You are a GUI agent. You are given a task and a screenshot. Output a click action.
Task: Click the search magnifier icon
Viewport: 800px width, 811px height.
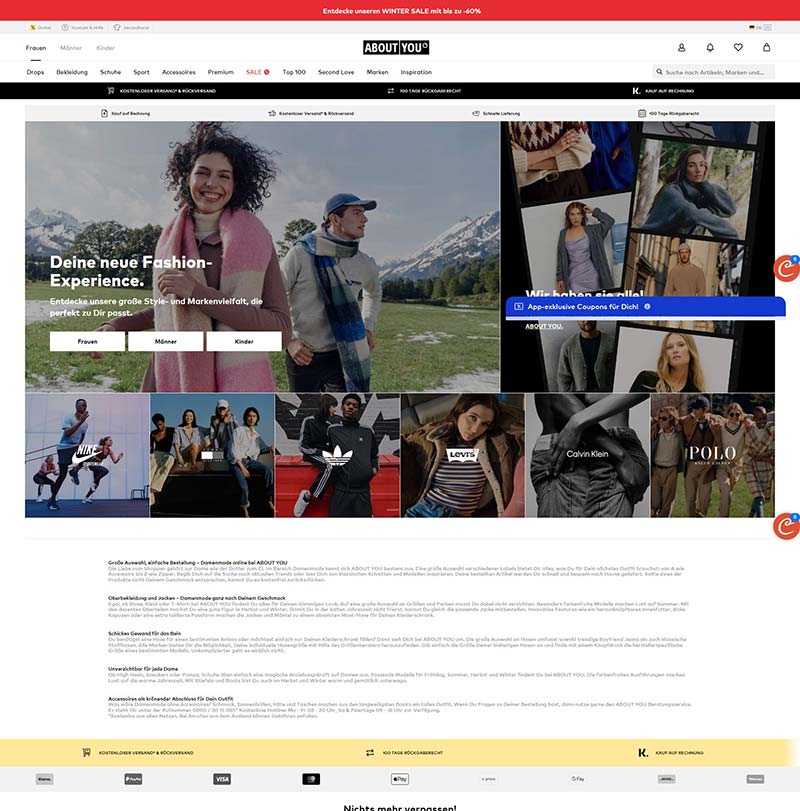pyautogui.click(x=659, y=72)
